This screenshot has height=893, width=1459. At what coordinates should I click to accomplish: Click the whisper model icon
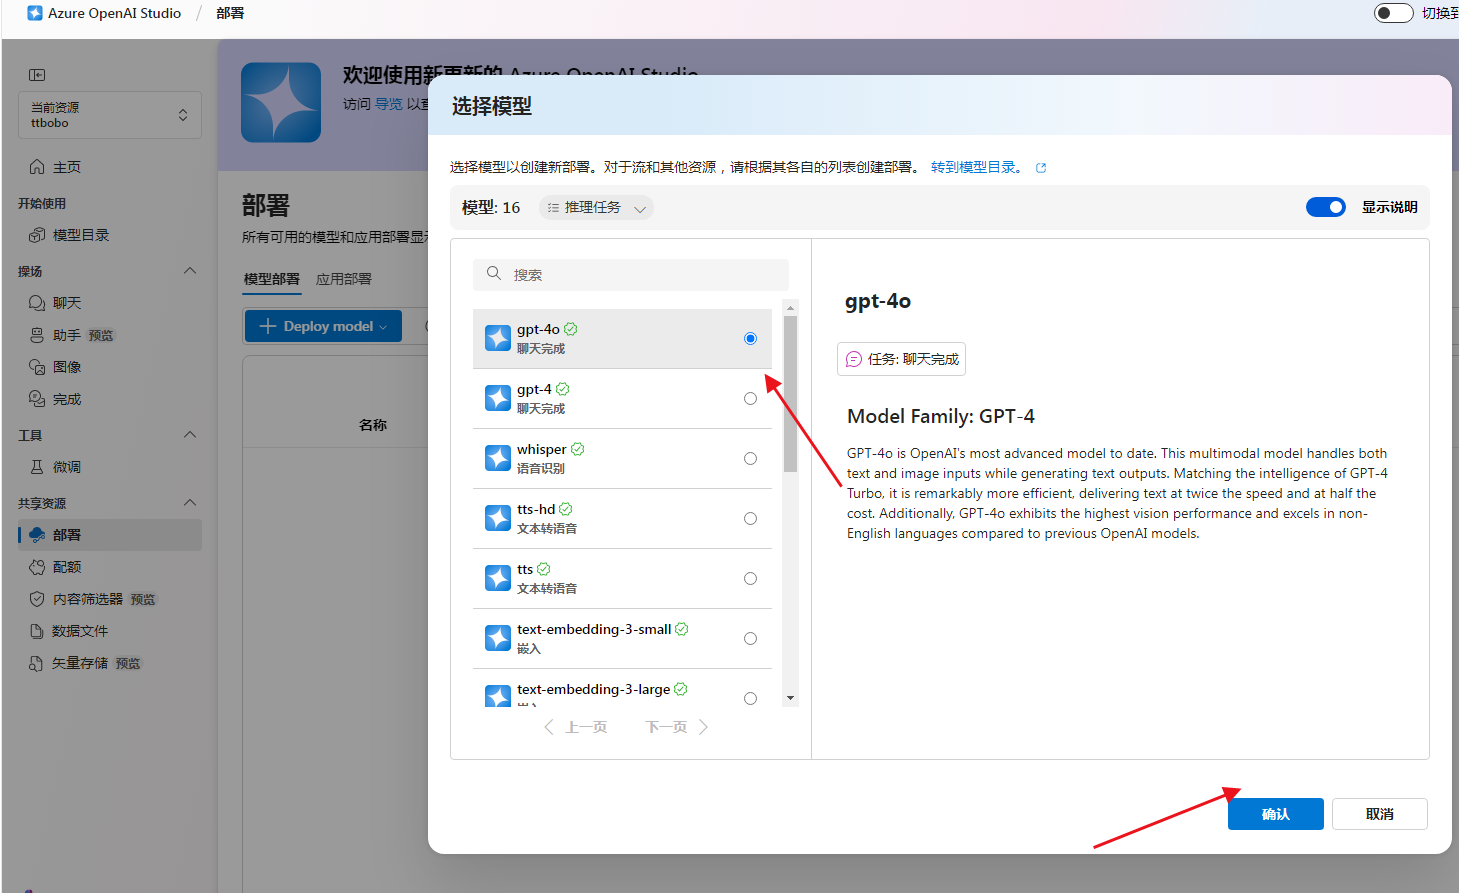pos(498,458)
